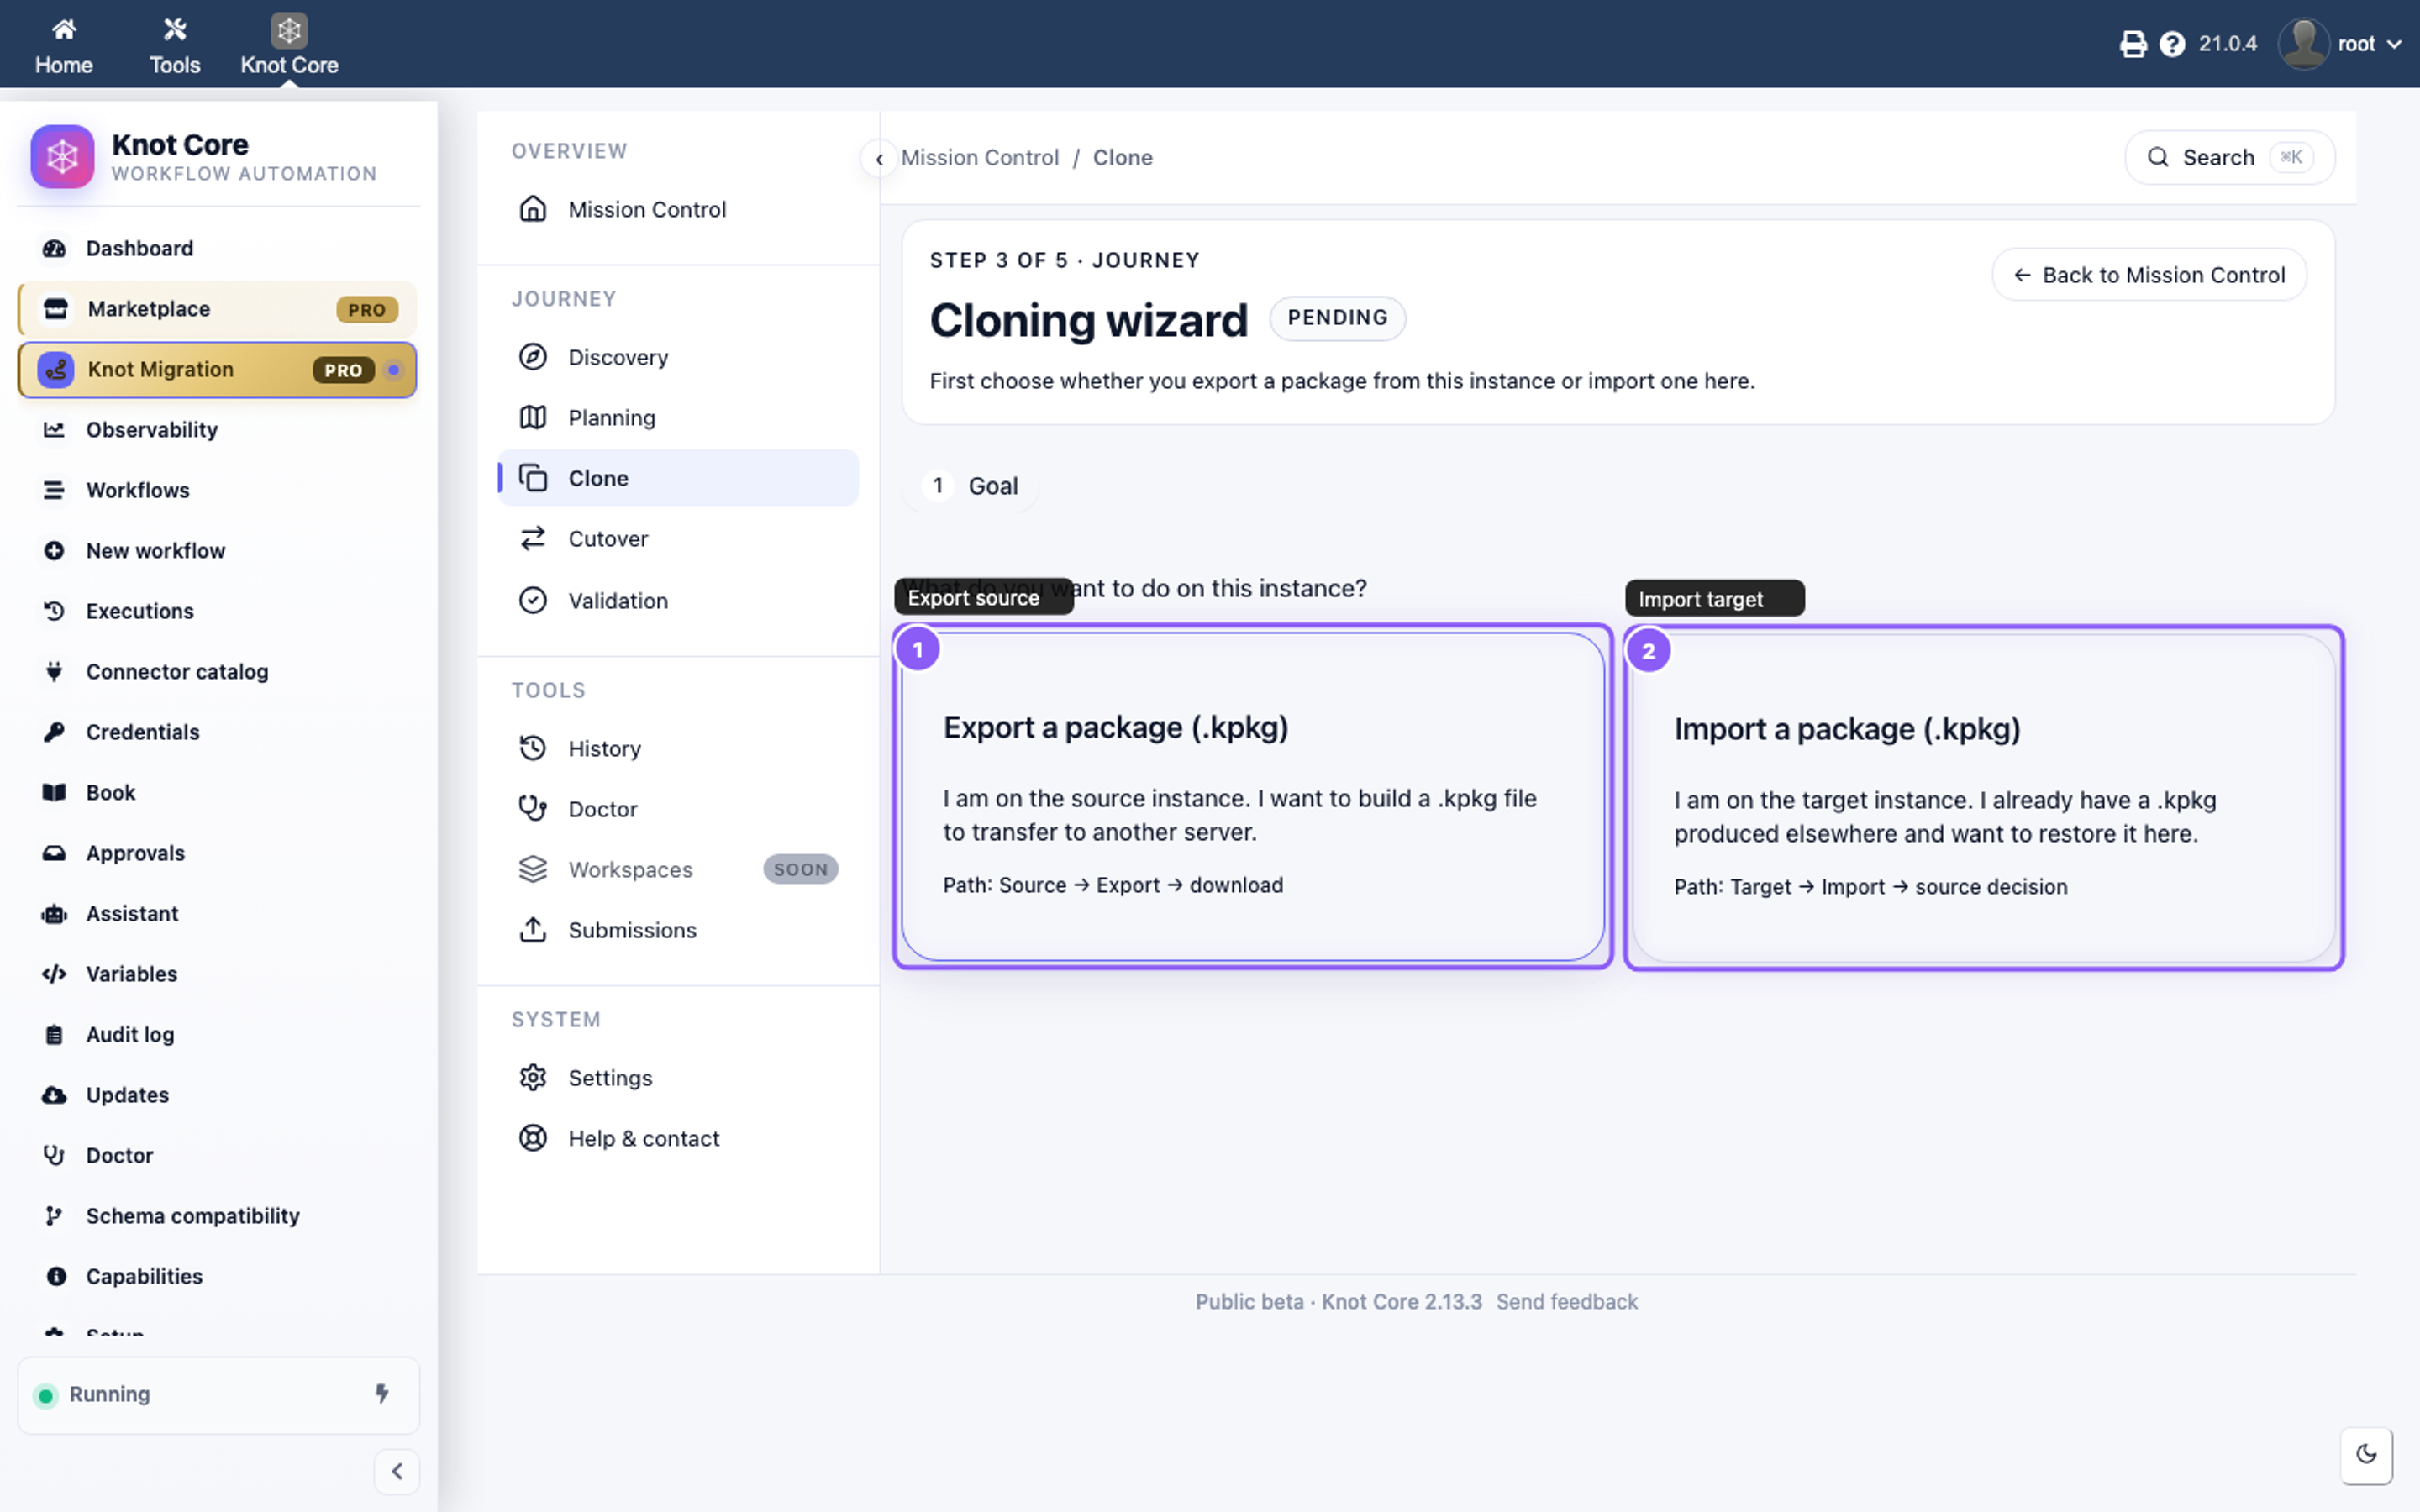Open the Assistant robot icon item

click(x=218, y=914)
